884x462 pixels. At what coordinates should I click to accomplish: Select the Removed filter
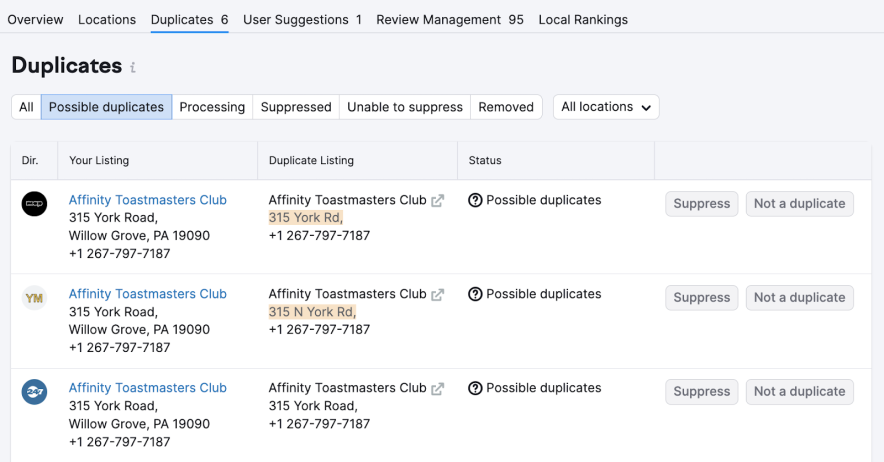(506, 107)
